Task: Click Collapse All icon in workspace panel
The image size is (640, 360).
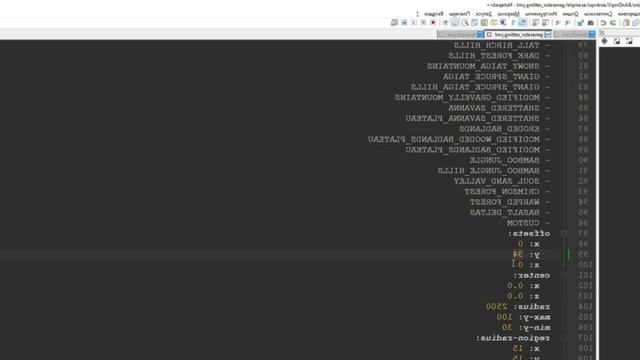Action: (x=617, y=41)
